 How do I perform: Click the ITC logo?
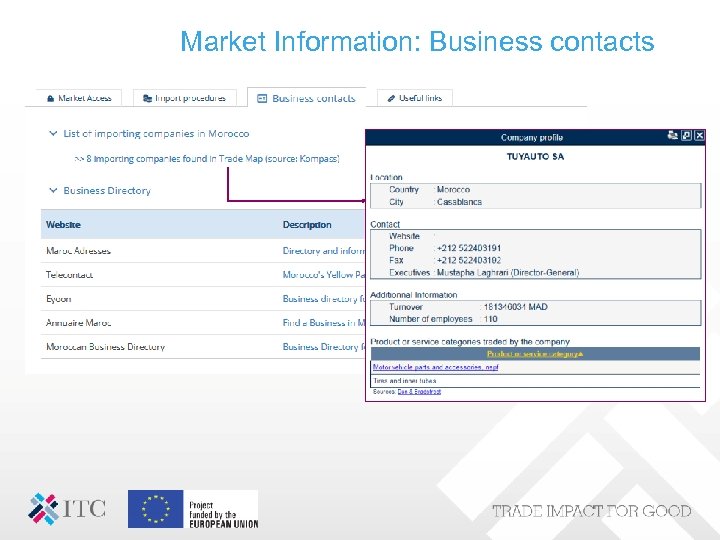pyautogui.click(x=67, y=509)
